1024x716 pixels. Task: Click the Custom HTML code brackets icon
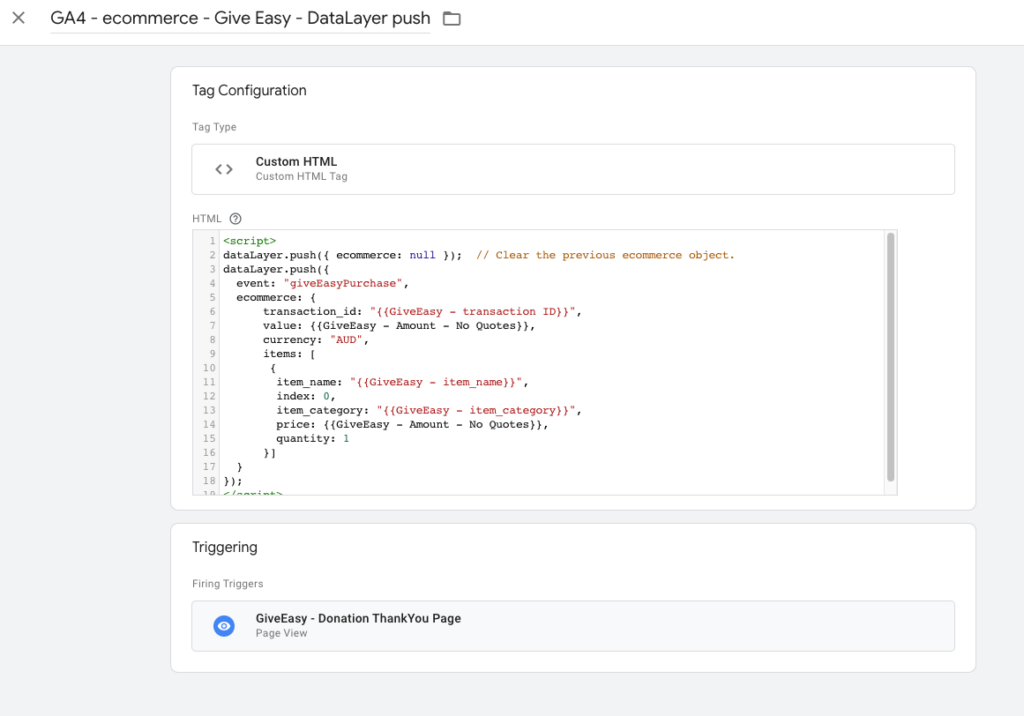point(224,168)
